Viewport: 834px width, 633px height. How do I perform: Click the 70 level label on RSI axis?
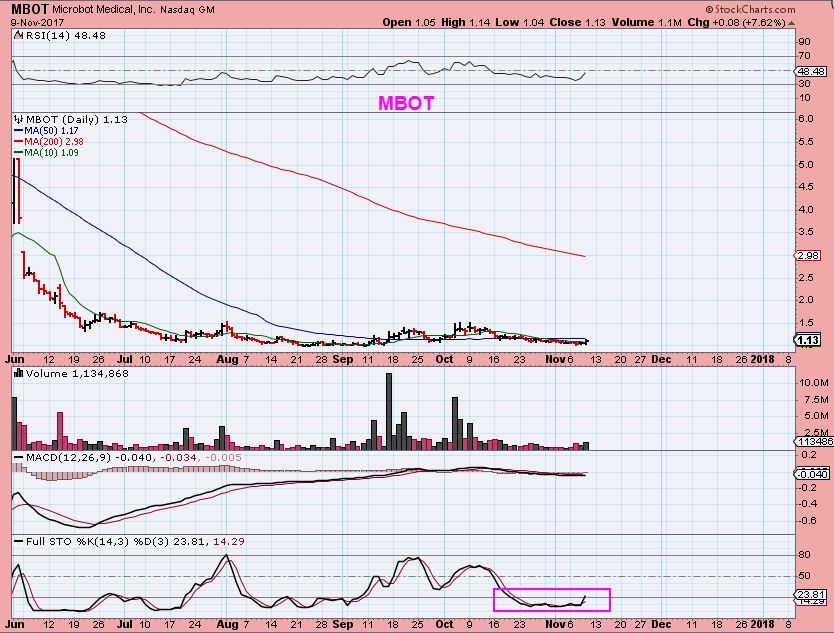click(804, 56)
